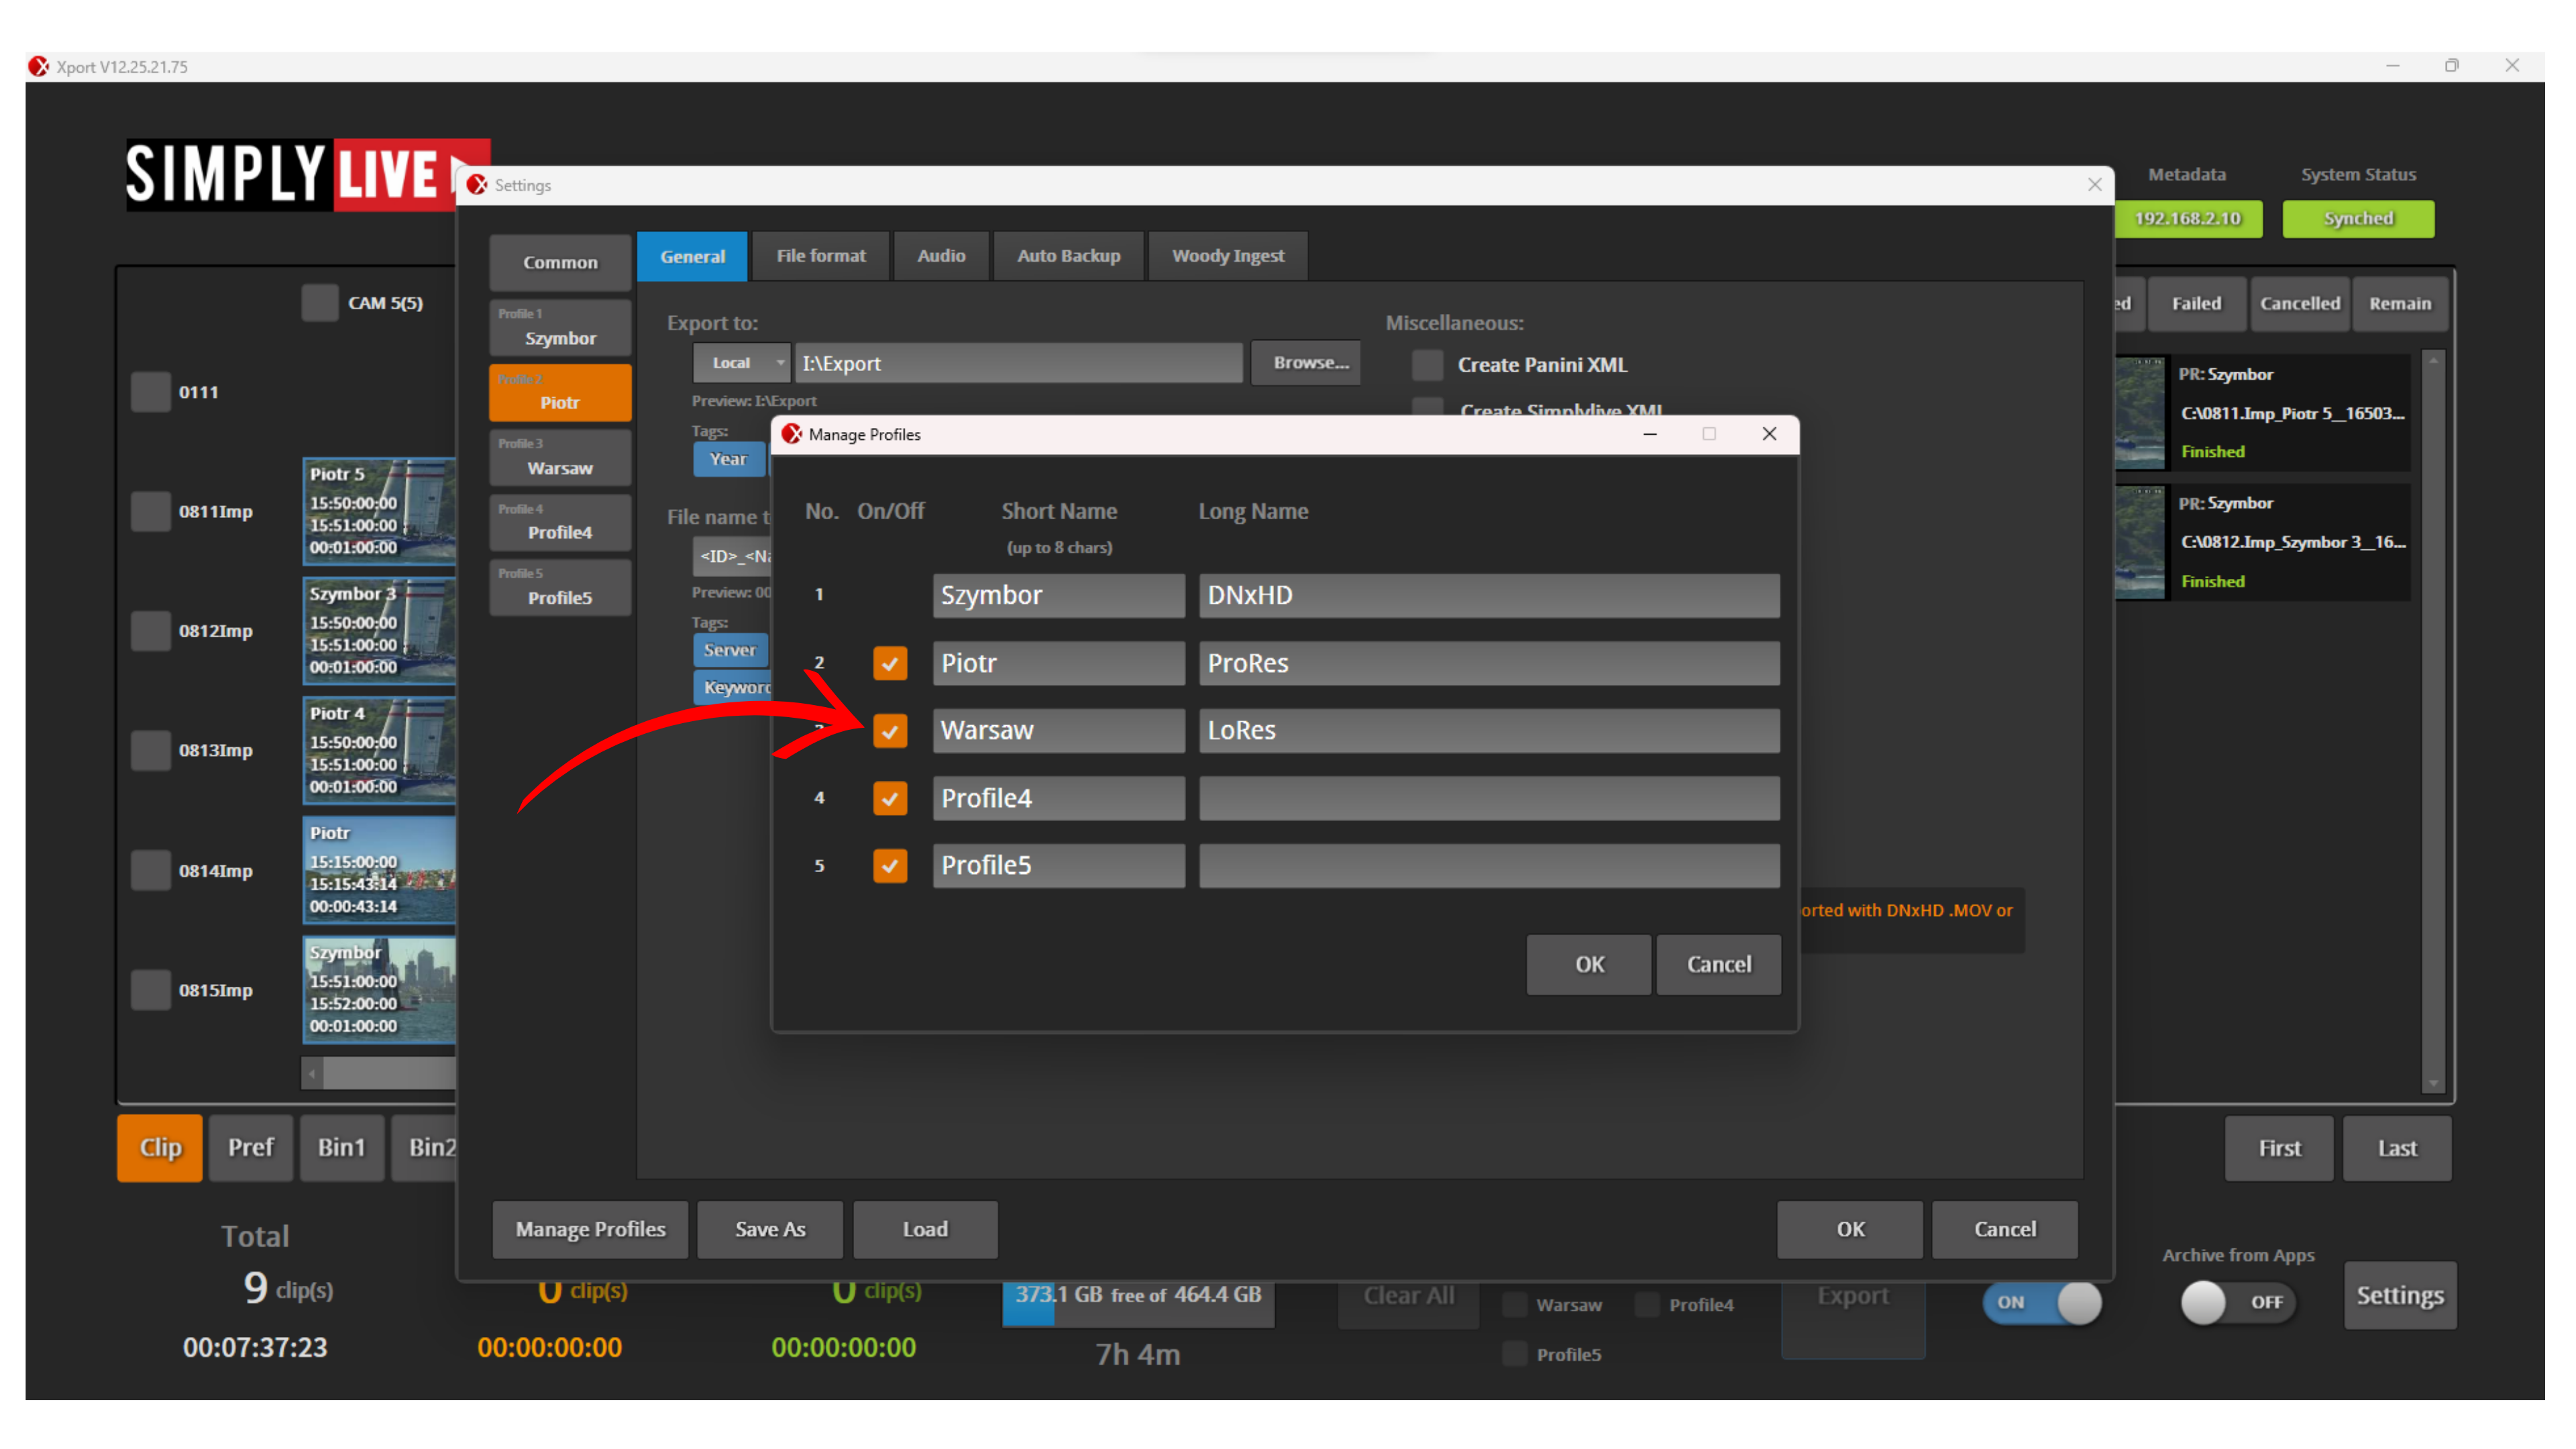Click Cancel at the bottom of Settings
This screenshot has width=2576, height=1449.
pos(2005,1229)
